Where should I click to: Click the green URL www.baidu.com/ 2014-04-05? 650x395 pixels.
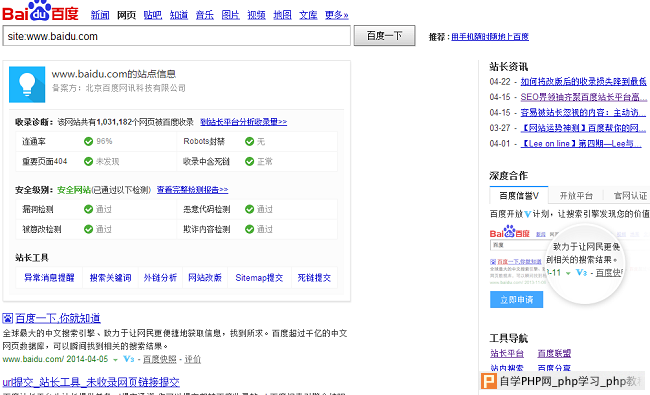pyautogui.click(x=55, y=359)
